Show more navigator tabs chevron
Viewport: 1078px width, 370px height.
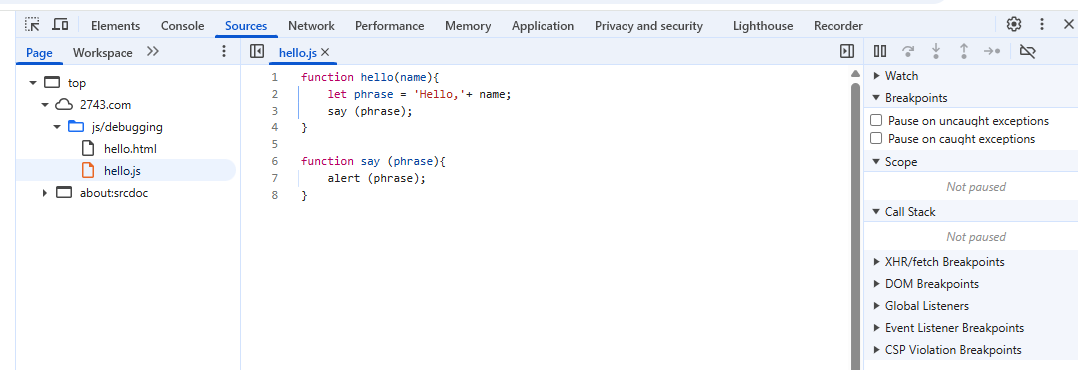[x=153, y=52]
